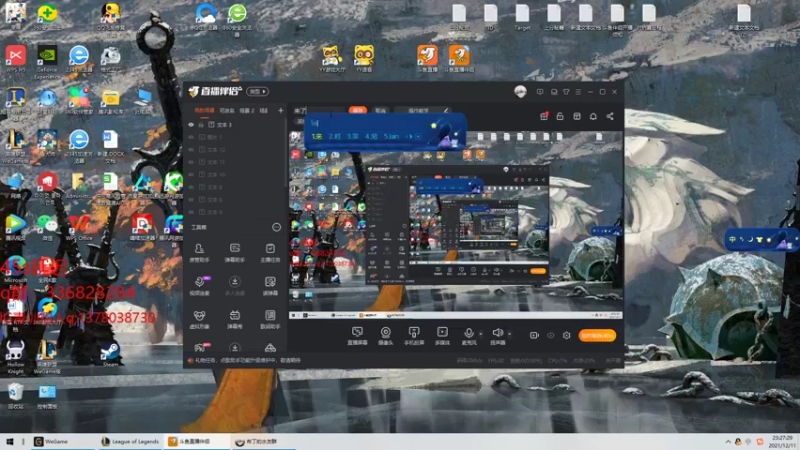Open the hamburger menu in the title bar
800x450 pixels.
(578, 92)
